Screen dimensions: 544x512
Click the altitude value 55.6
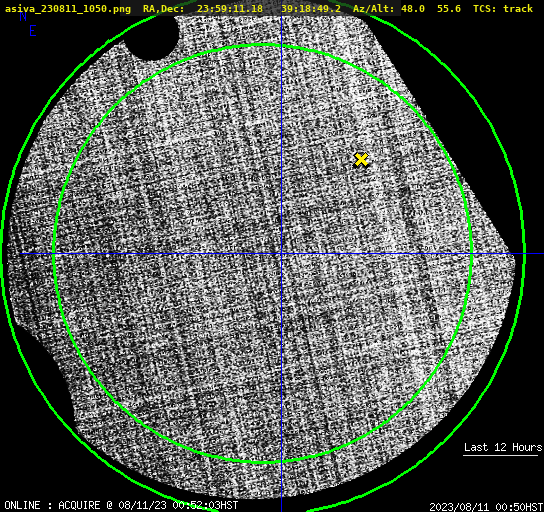pyautogui.click(x=449, y=8)
